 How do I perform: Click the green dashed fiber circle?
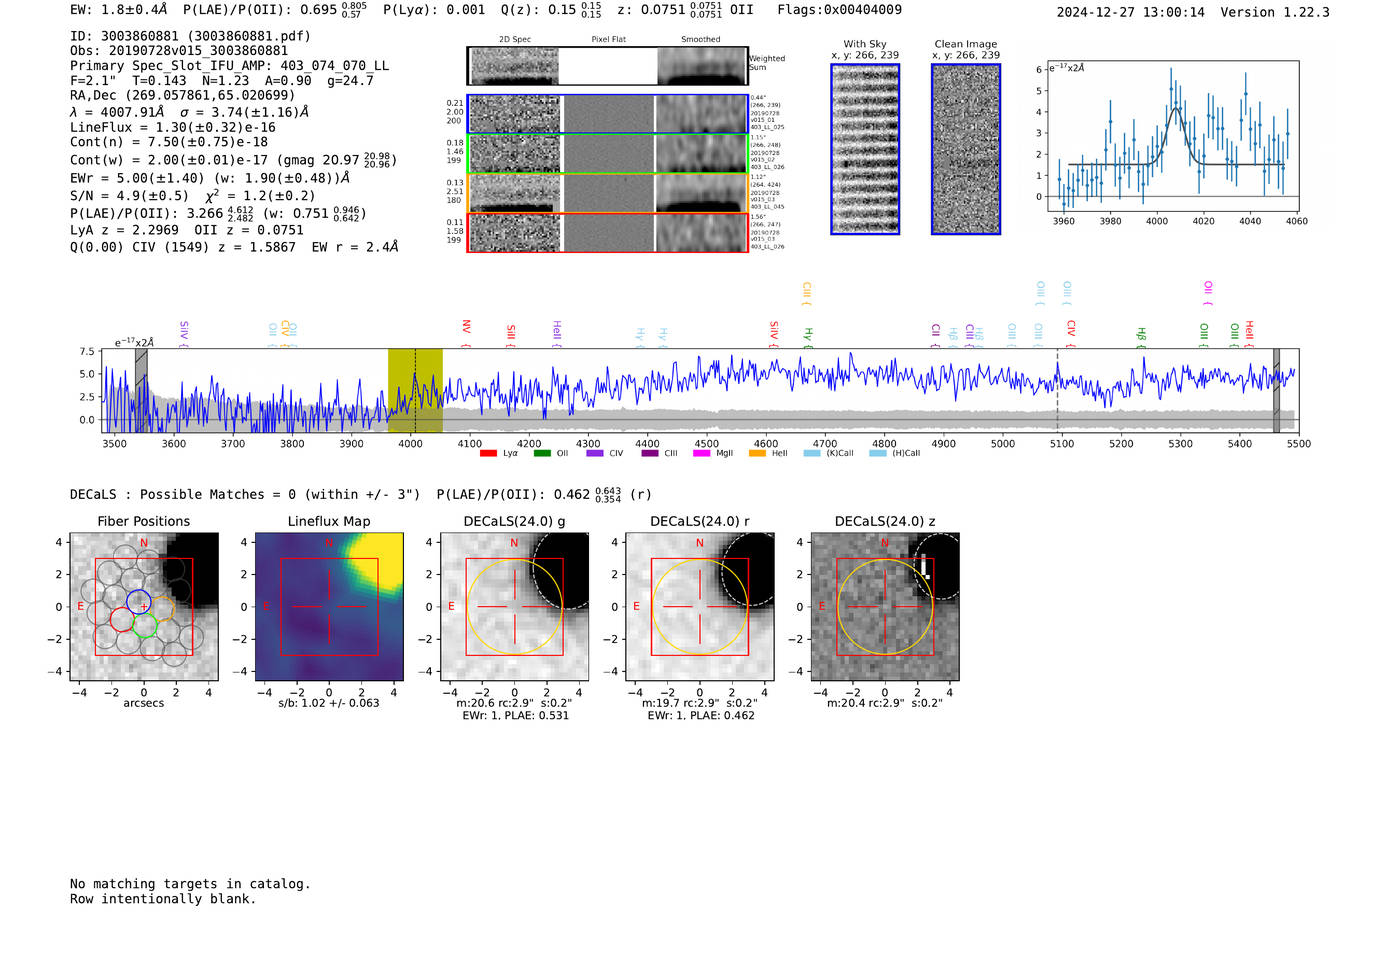click(x=146, y=626)
